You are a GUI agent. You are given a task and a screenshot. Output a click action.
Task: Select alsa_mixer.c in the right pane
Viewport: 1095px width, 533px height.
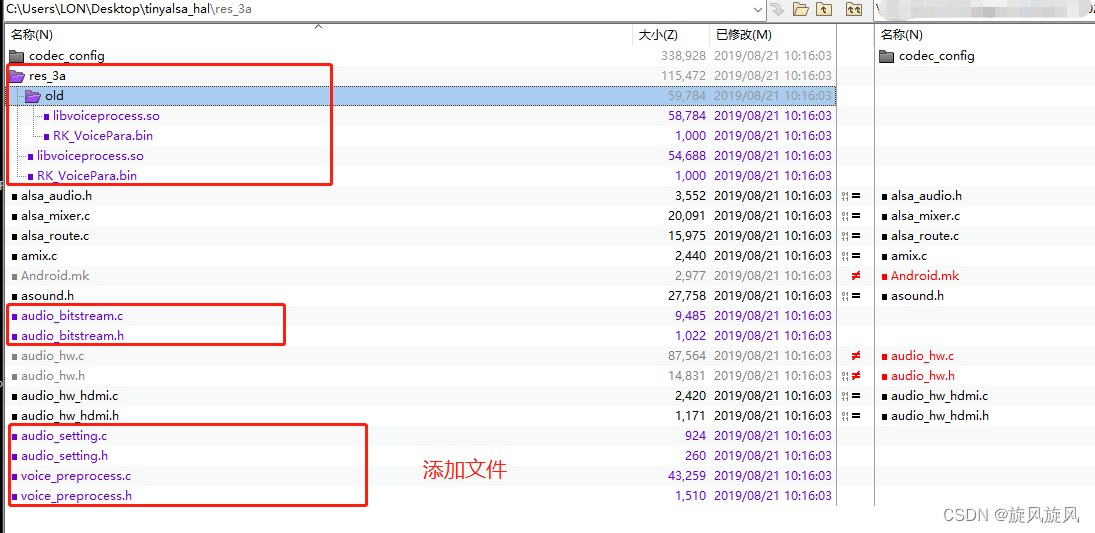point(925,216)
